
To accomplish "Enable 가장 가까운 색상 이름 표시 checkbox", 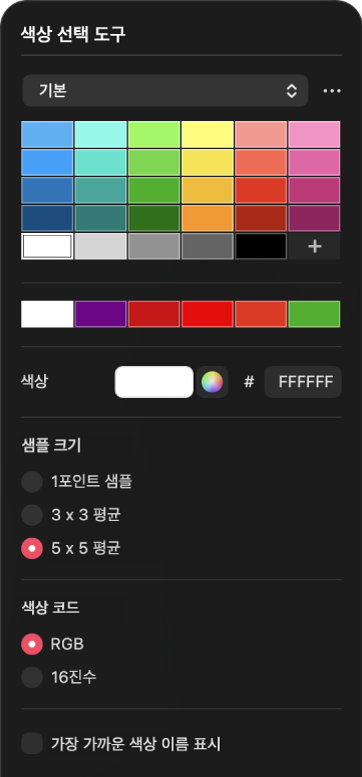I will tap(32, 744).
